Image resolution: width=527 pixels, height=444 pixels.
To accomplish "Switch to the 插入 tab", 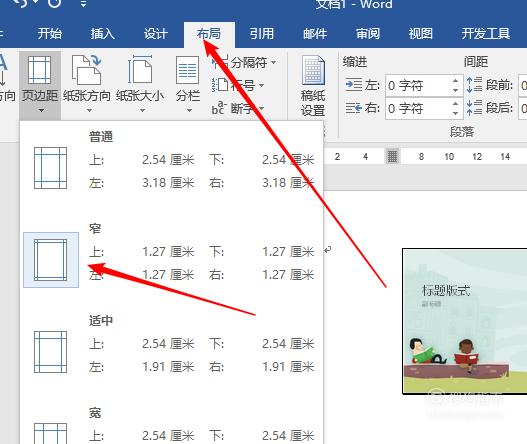I will tap(103, 34).
